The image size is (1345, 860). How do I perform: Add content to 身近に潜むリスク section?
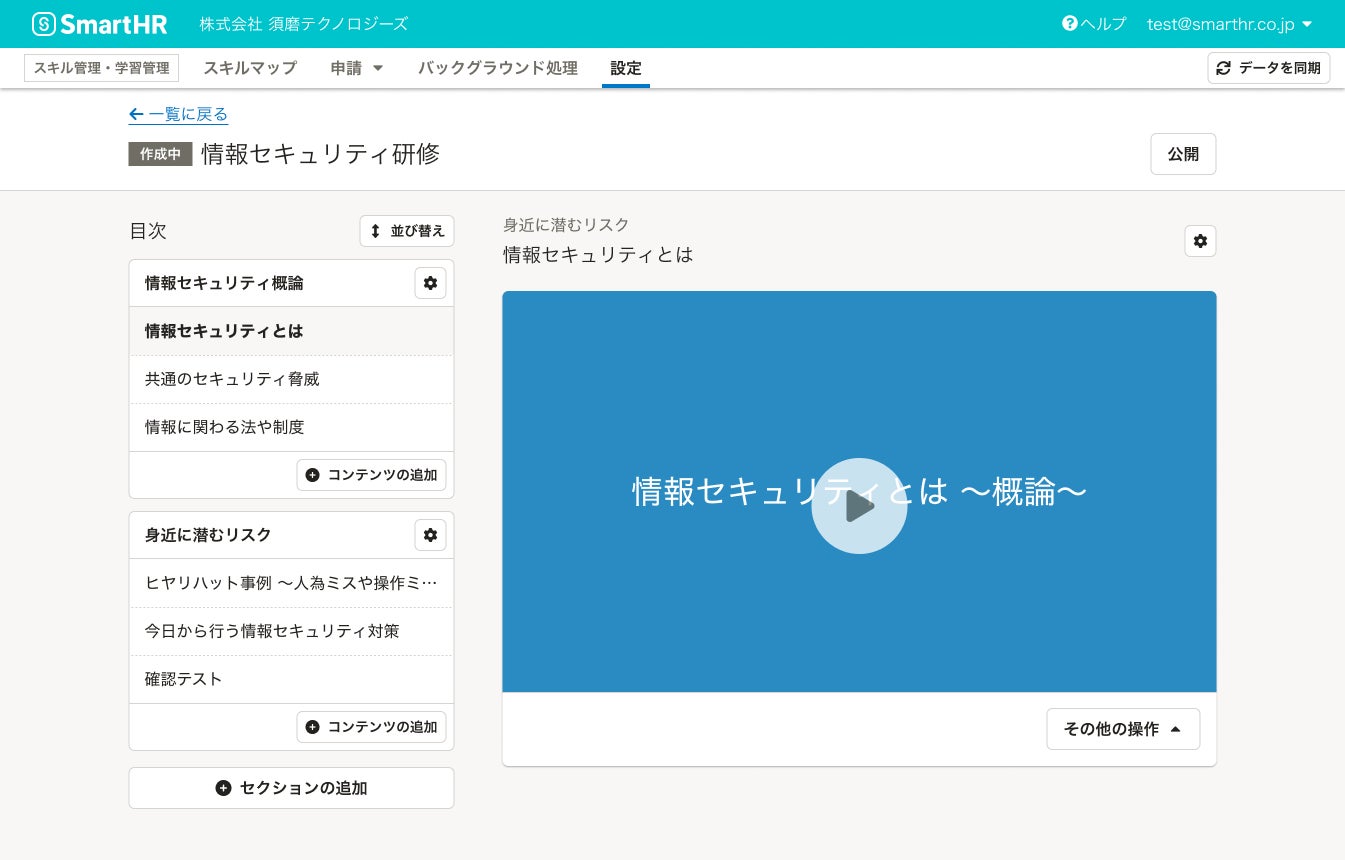click(371, 727)
